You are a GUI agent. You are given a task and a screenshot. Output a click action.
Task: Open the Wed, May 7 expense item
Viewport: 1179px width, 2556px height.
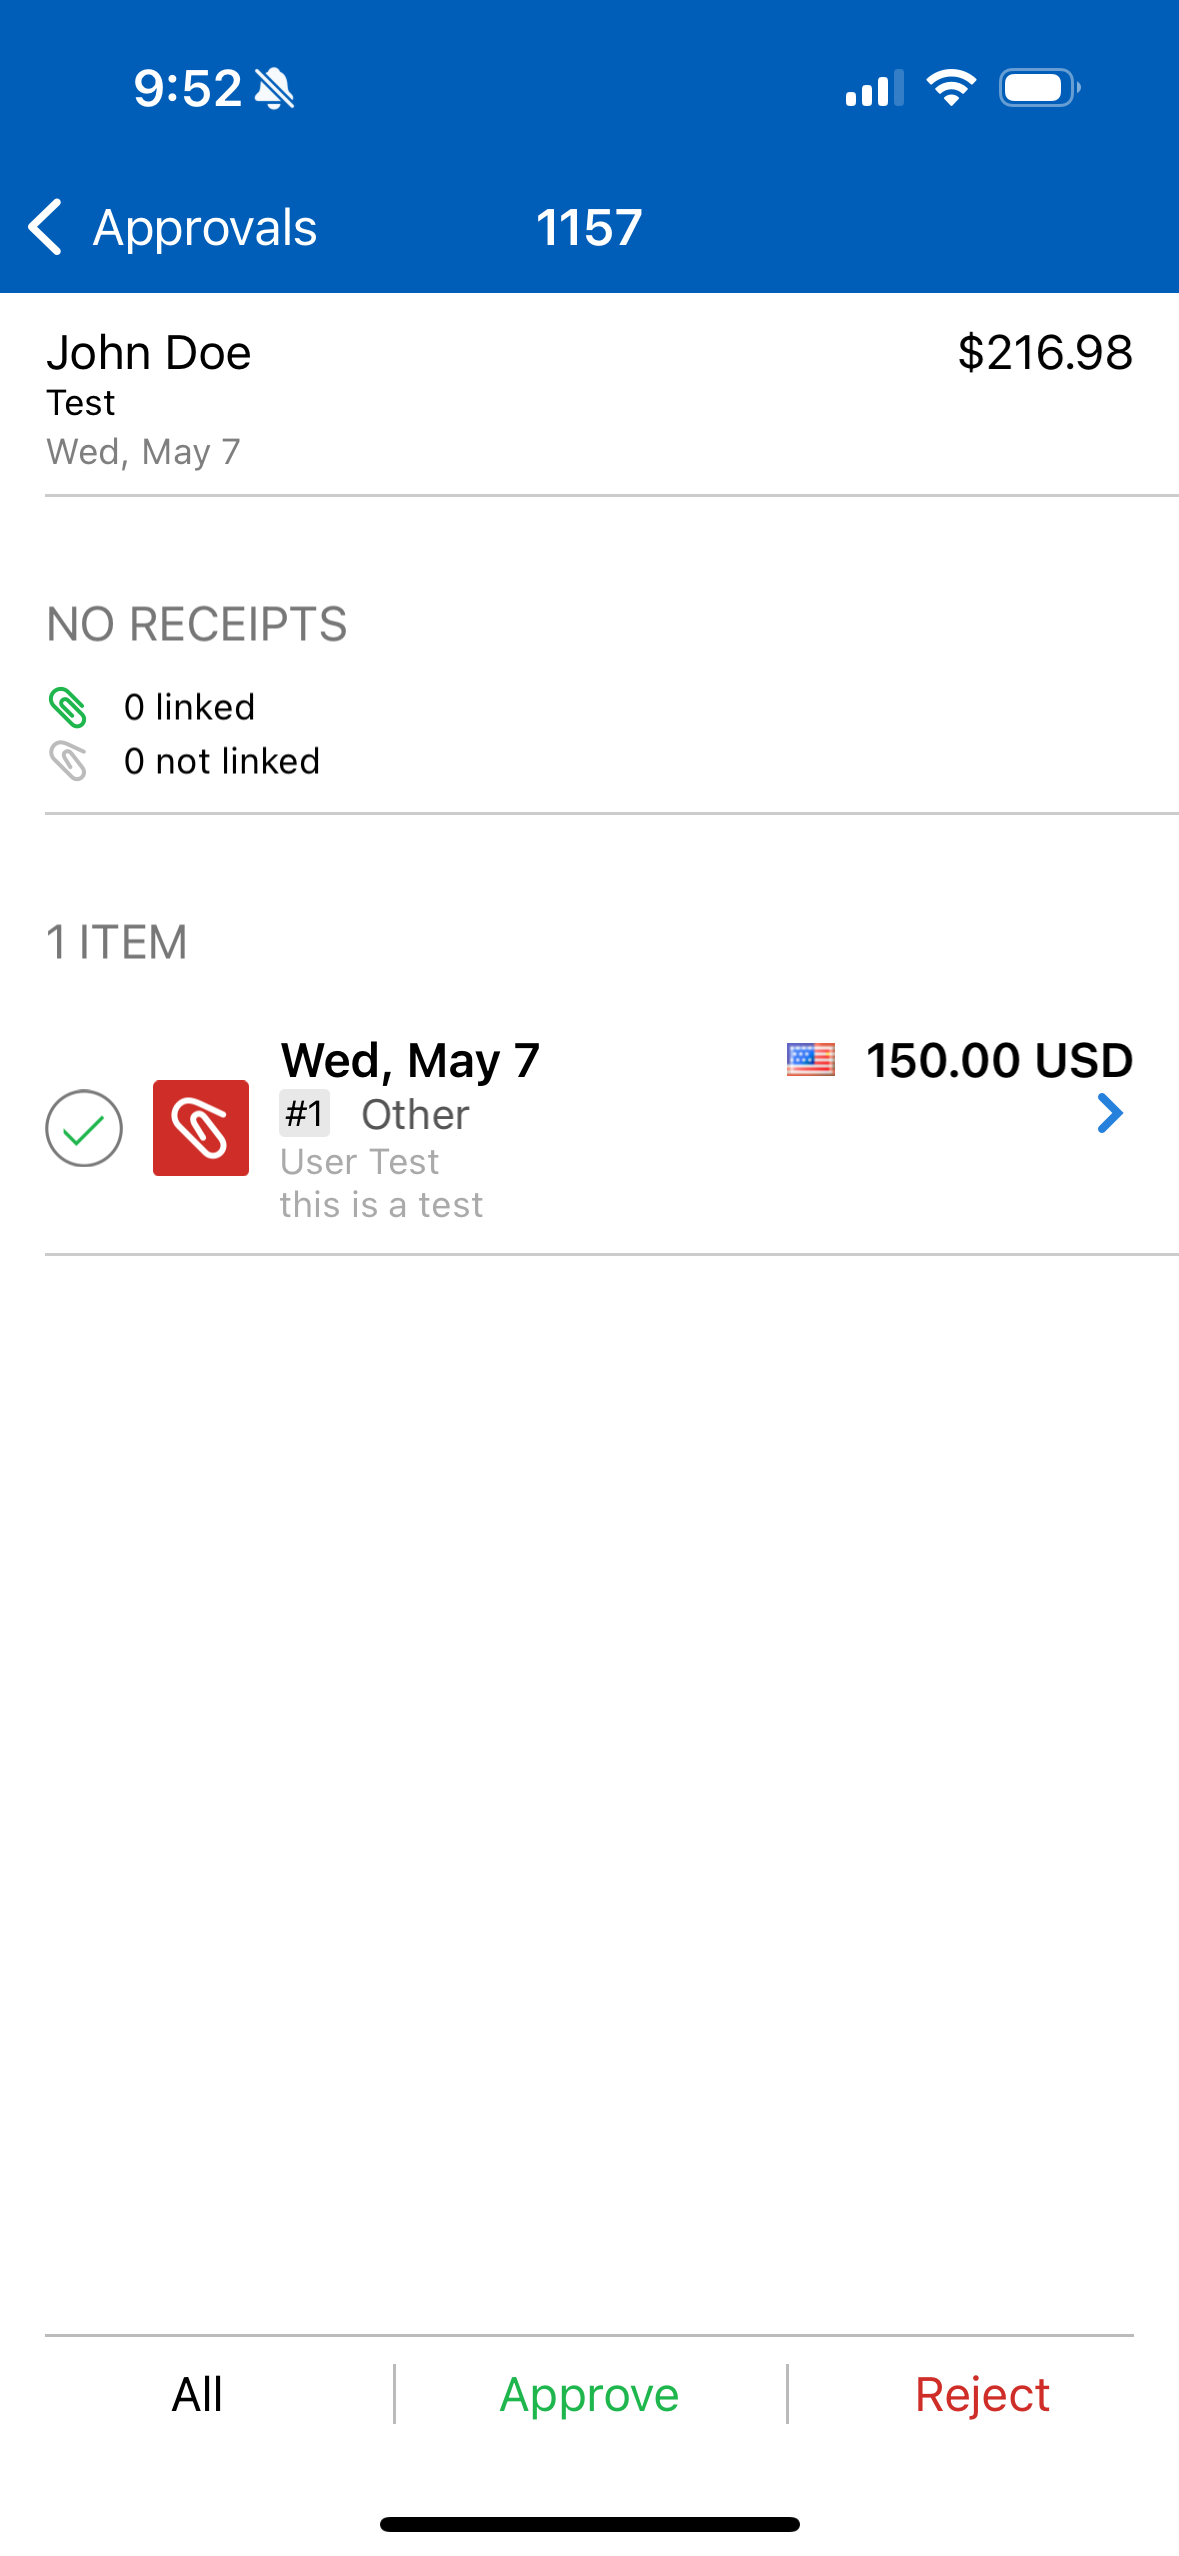pyautogui.click(x=410, y=1060)
